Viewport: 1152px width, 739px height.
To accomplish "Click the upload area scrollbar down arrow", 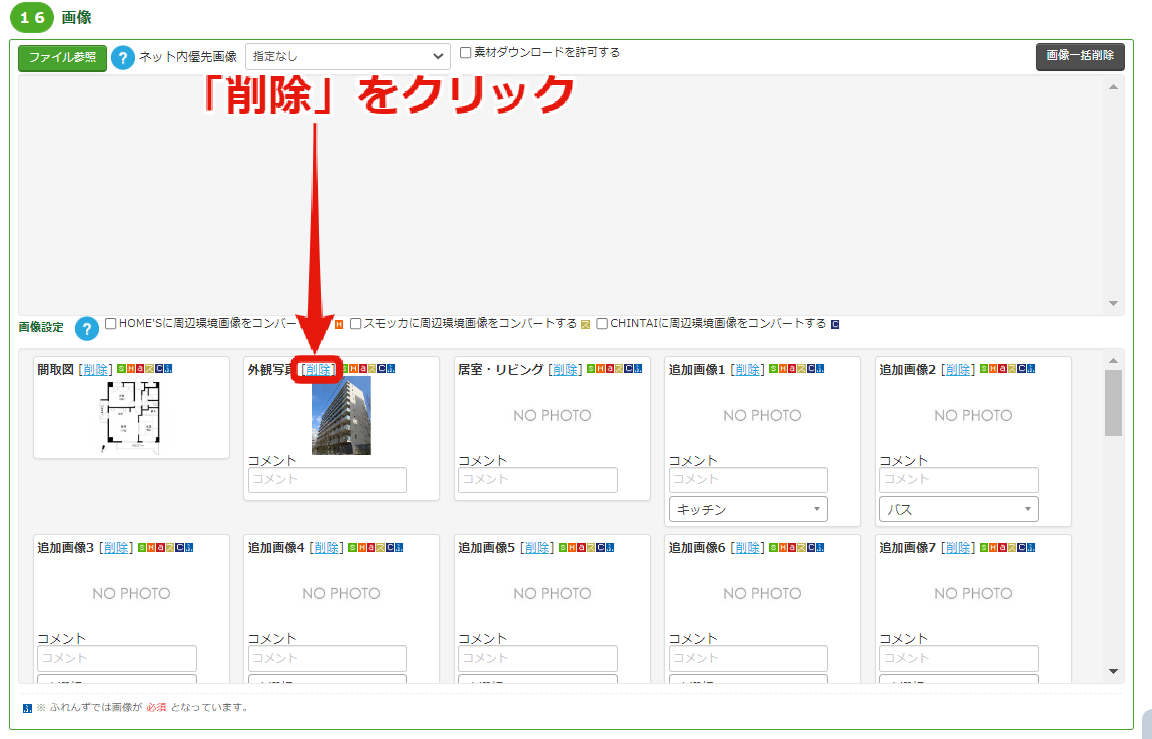I will pyautogui.click(x=1113, y=303).
